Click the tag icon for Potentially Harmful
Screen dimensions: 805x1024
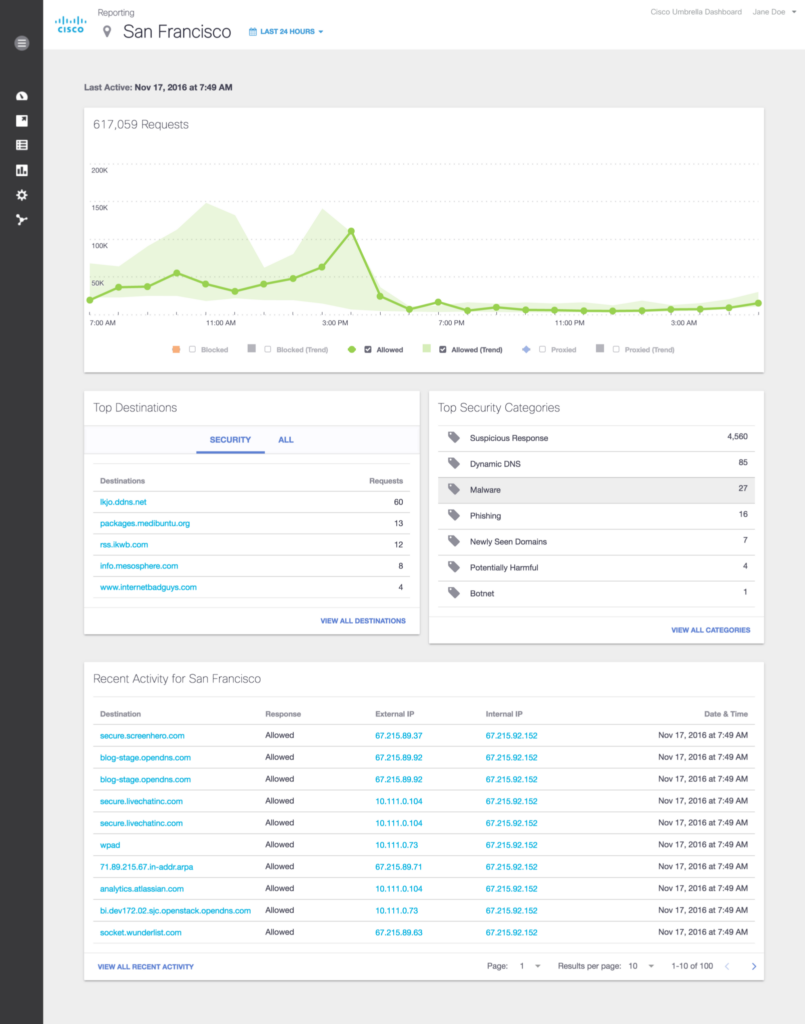[454, 567]
